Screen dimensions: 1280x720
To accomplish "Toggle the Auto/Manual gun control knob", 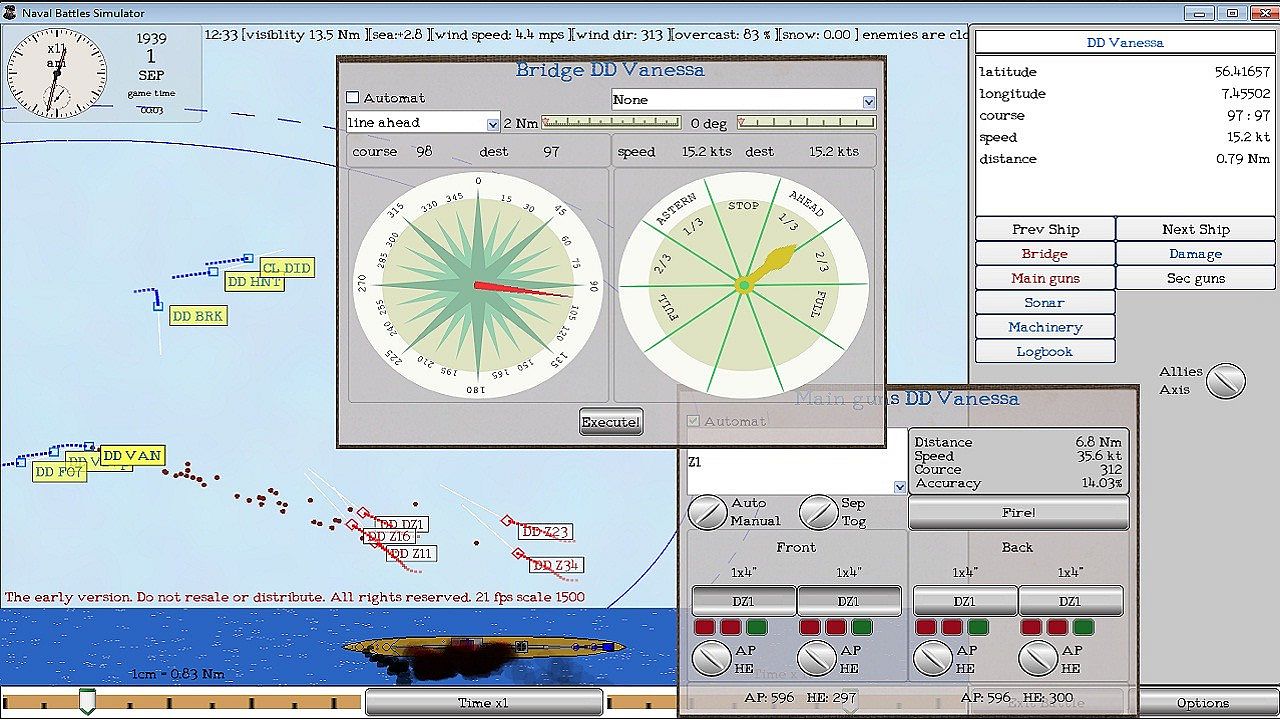I will 707,512.
